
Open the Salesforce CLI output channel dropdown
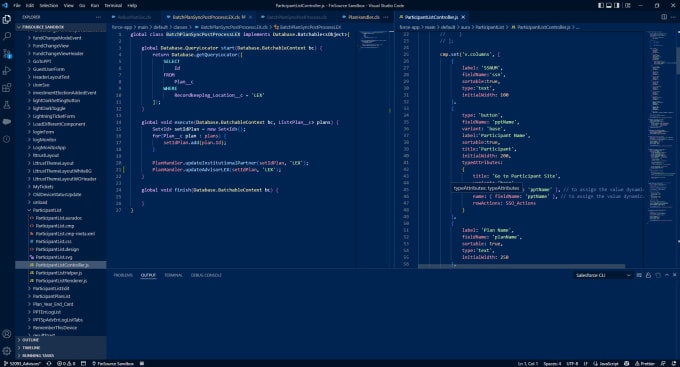602,275
